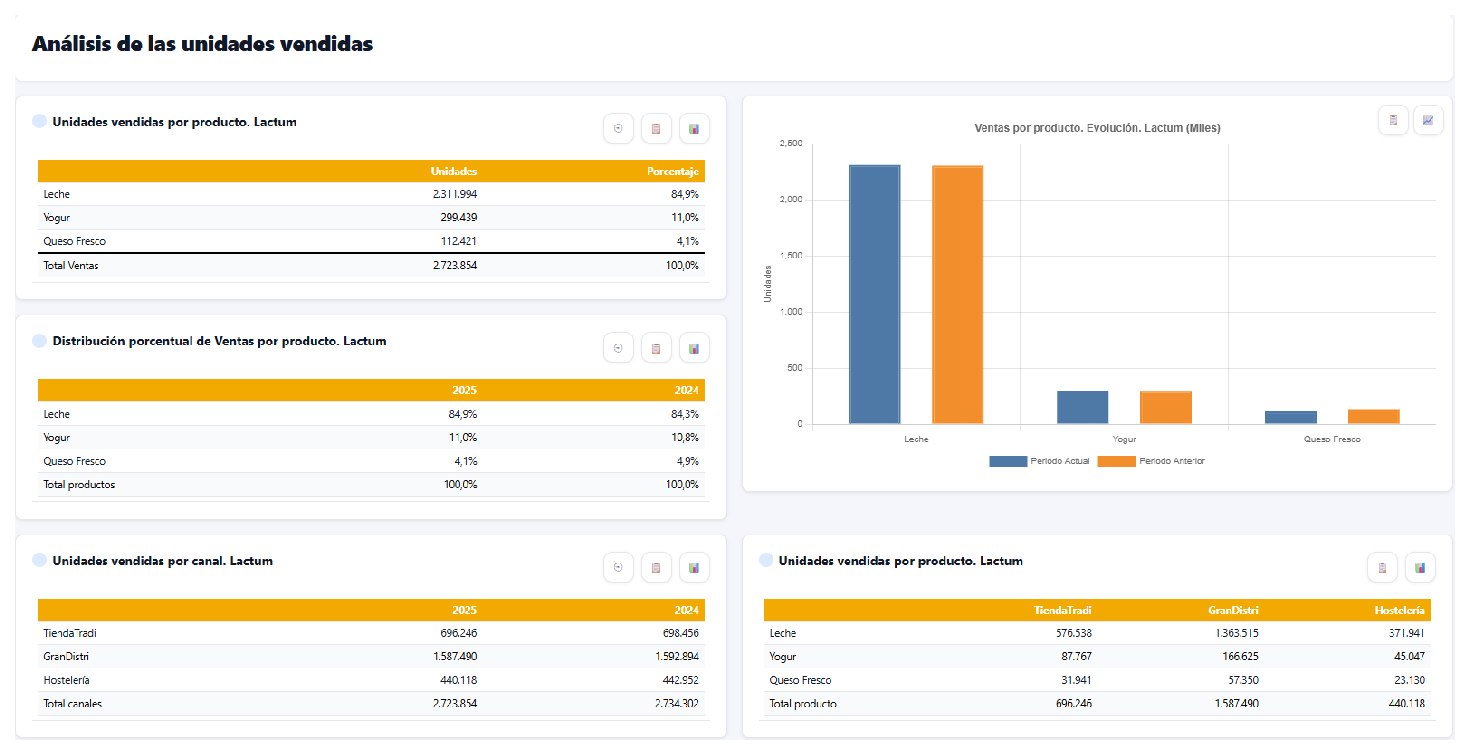This screenshot has width=1470, height=755.
Task: Click circular dropdown icon in top-left product units panel
Action: [618, 128]
